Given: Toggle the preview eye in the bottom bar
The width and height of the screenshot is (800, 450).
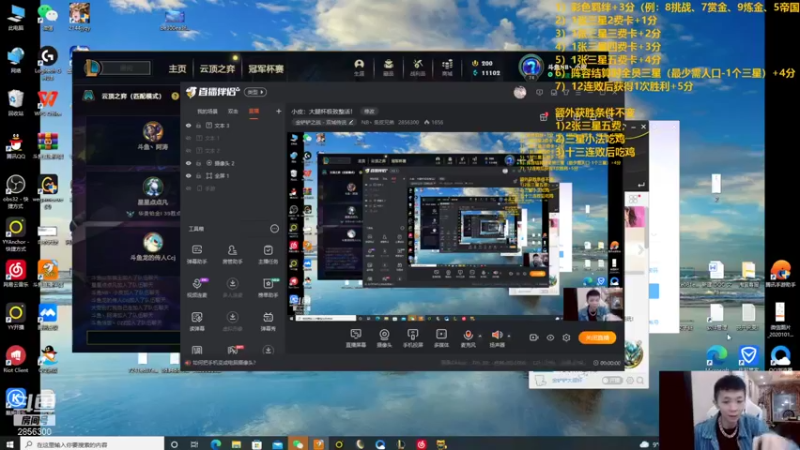Looking at the screenshot, I should tap(550, 338).
